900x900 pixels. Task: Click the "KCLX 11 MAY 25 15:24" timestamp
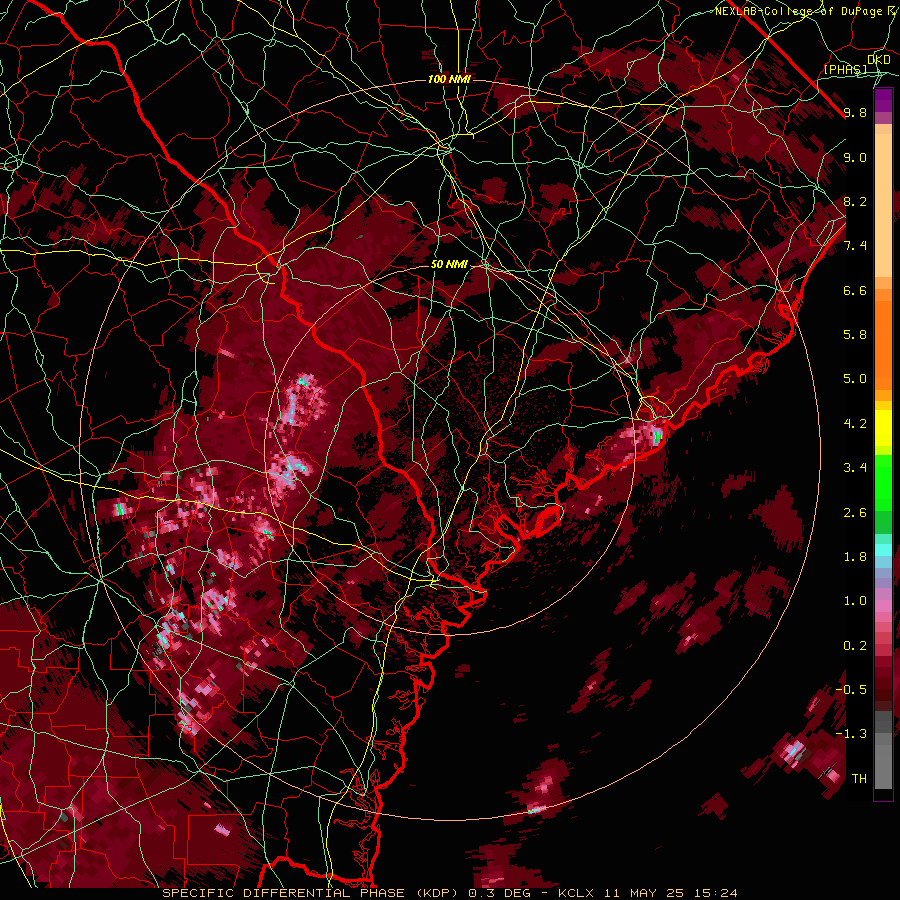pyautogui.click(x=647, y=893)
